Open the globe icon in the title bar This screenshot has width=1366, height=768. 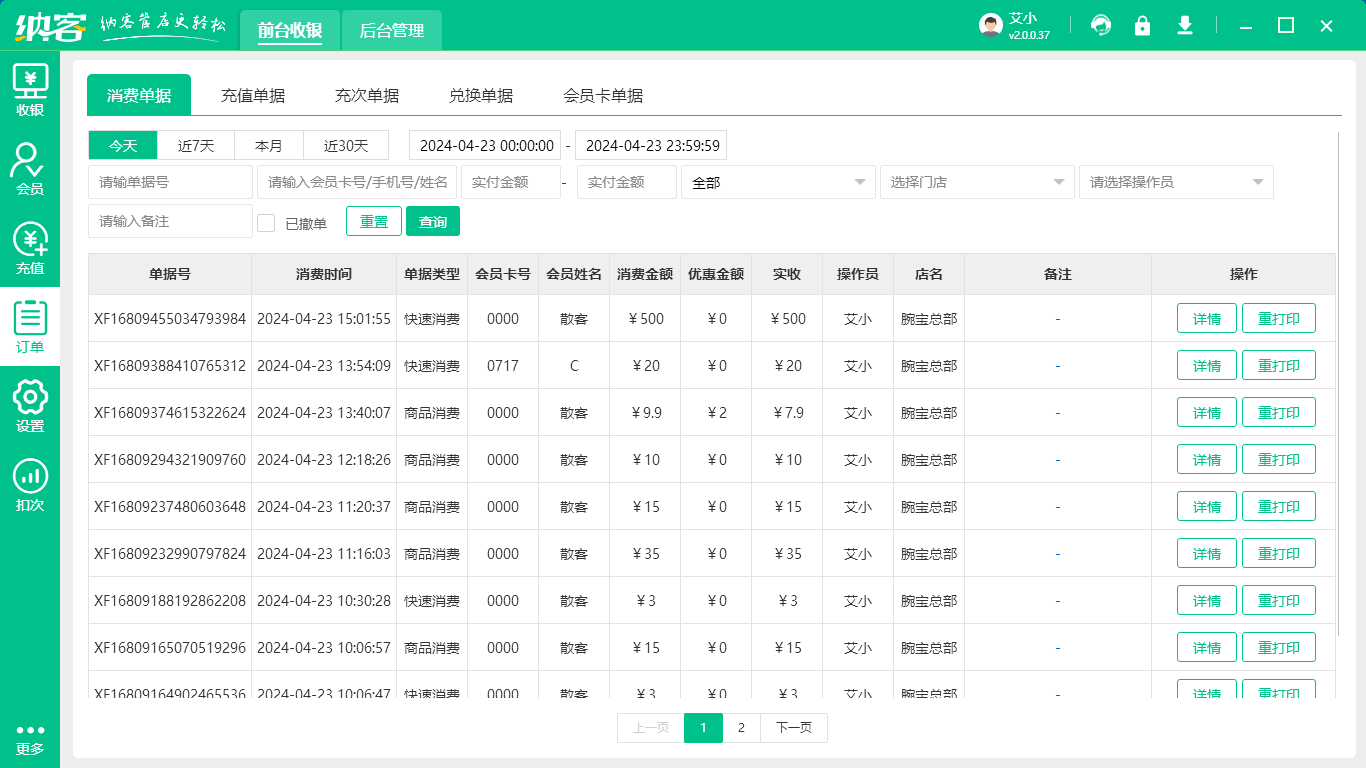coord(1101,25)
